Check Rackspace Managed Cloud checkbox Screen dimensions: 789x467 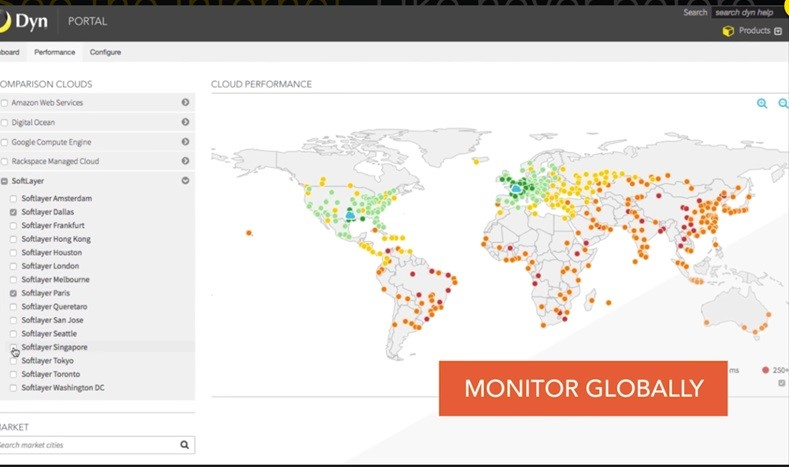coord(5,162)
